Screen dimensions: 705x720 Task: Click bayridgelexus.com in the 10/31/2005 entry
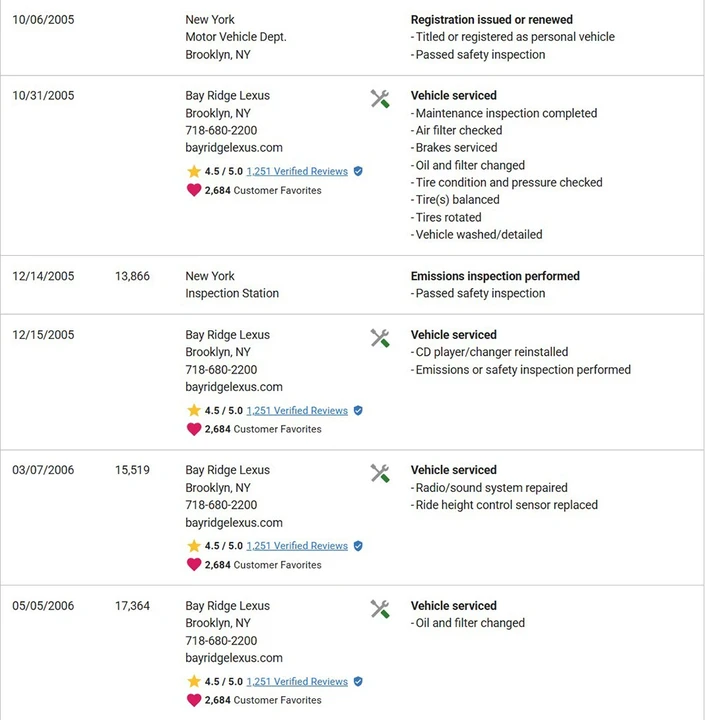pos(234,148)
